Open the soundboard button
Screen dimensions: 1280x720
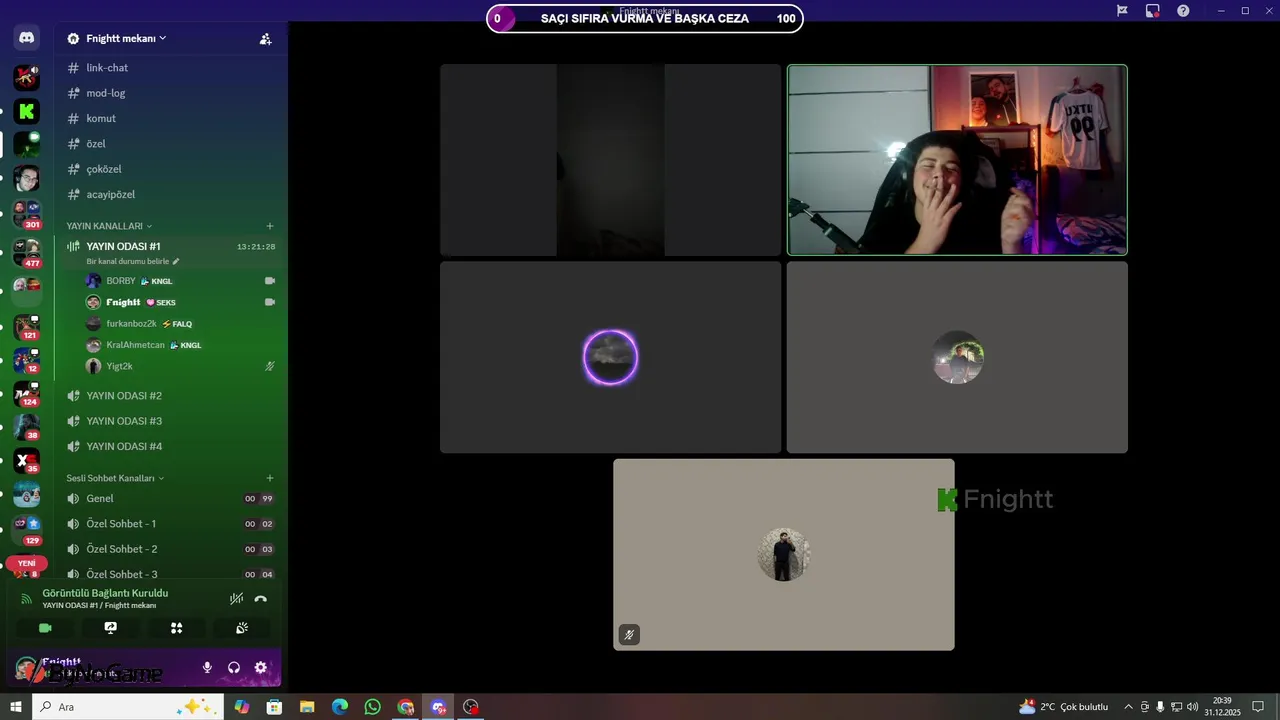tap(242, 628)
